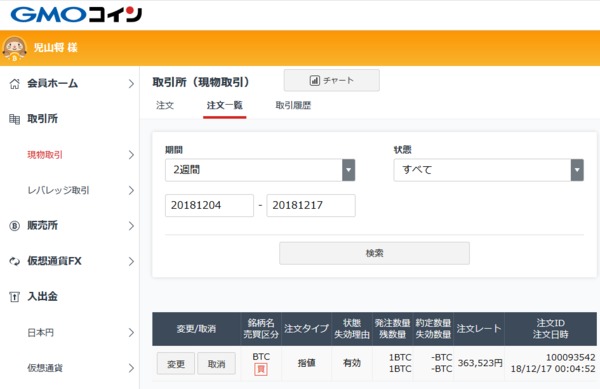Click the building icon beside 取引所
Screen dimensions: 600x389
click(x=14, y=119)
